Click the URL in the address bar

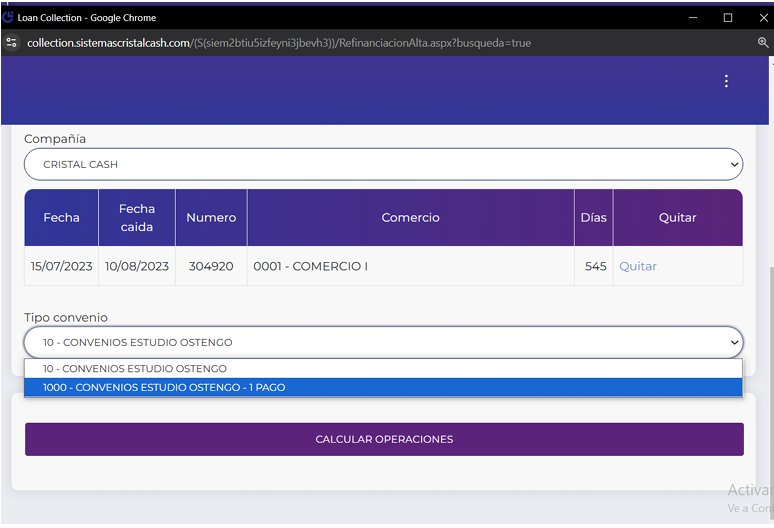point(280,43)
